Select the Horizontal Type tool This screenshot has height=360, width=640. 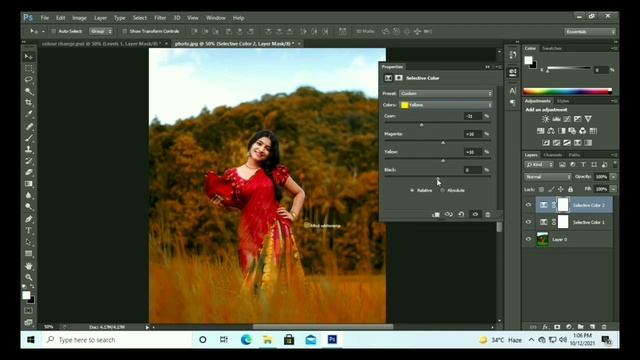29,231
